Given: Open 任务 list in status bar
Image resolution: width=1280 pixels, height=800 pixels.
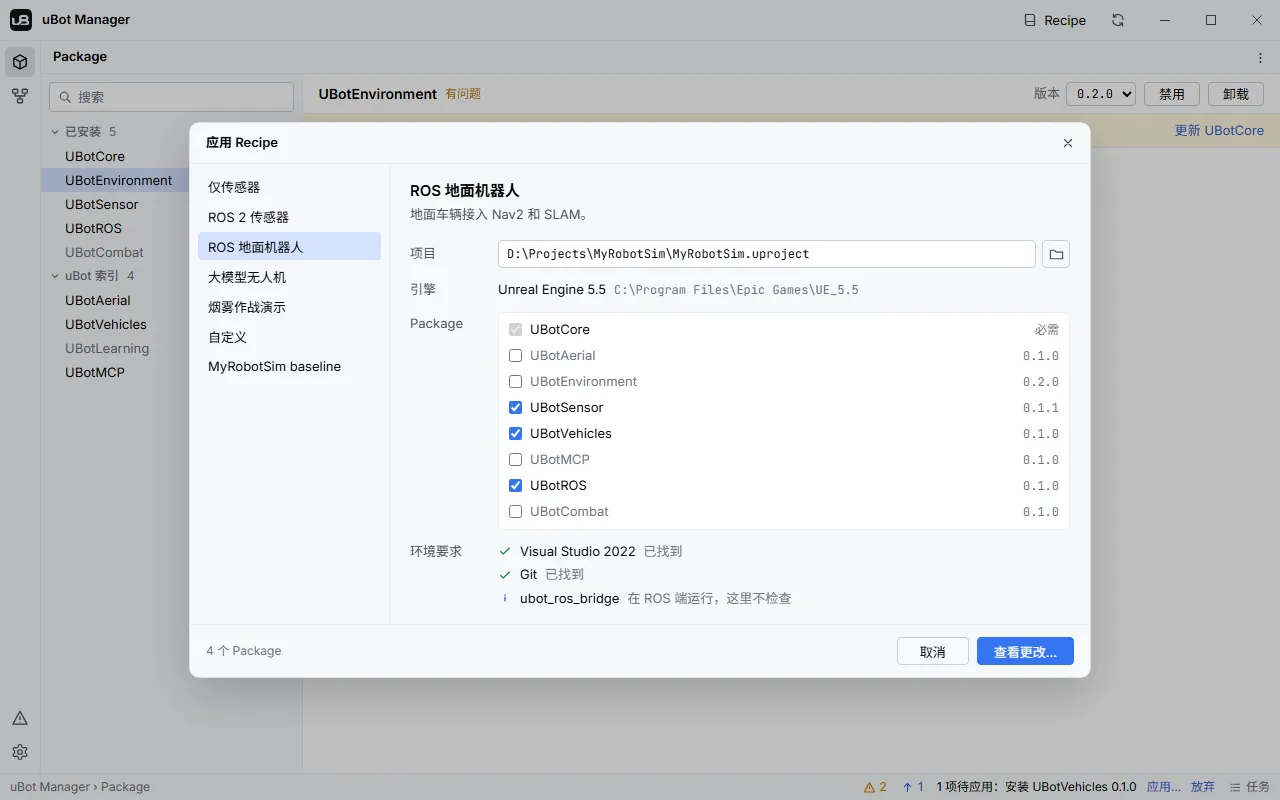Looking at the screenshot, I should [1249, 787].
